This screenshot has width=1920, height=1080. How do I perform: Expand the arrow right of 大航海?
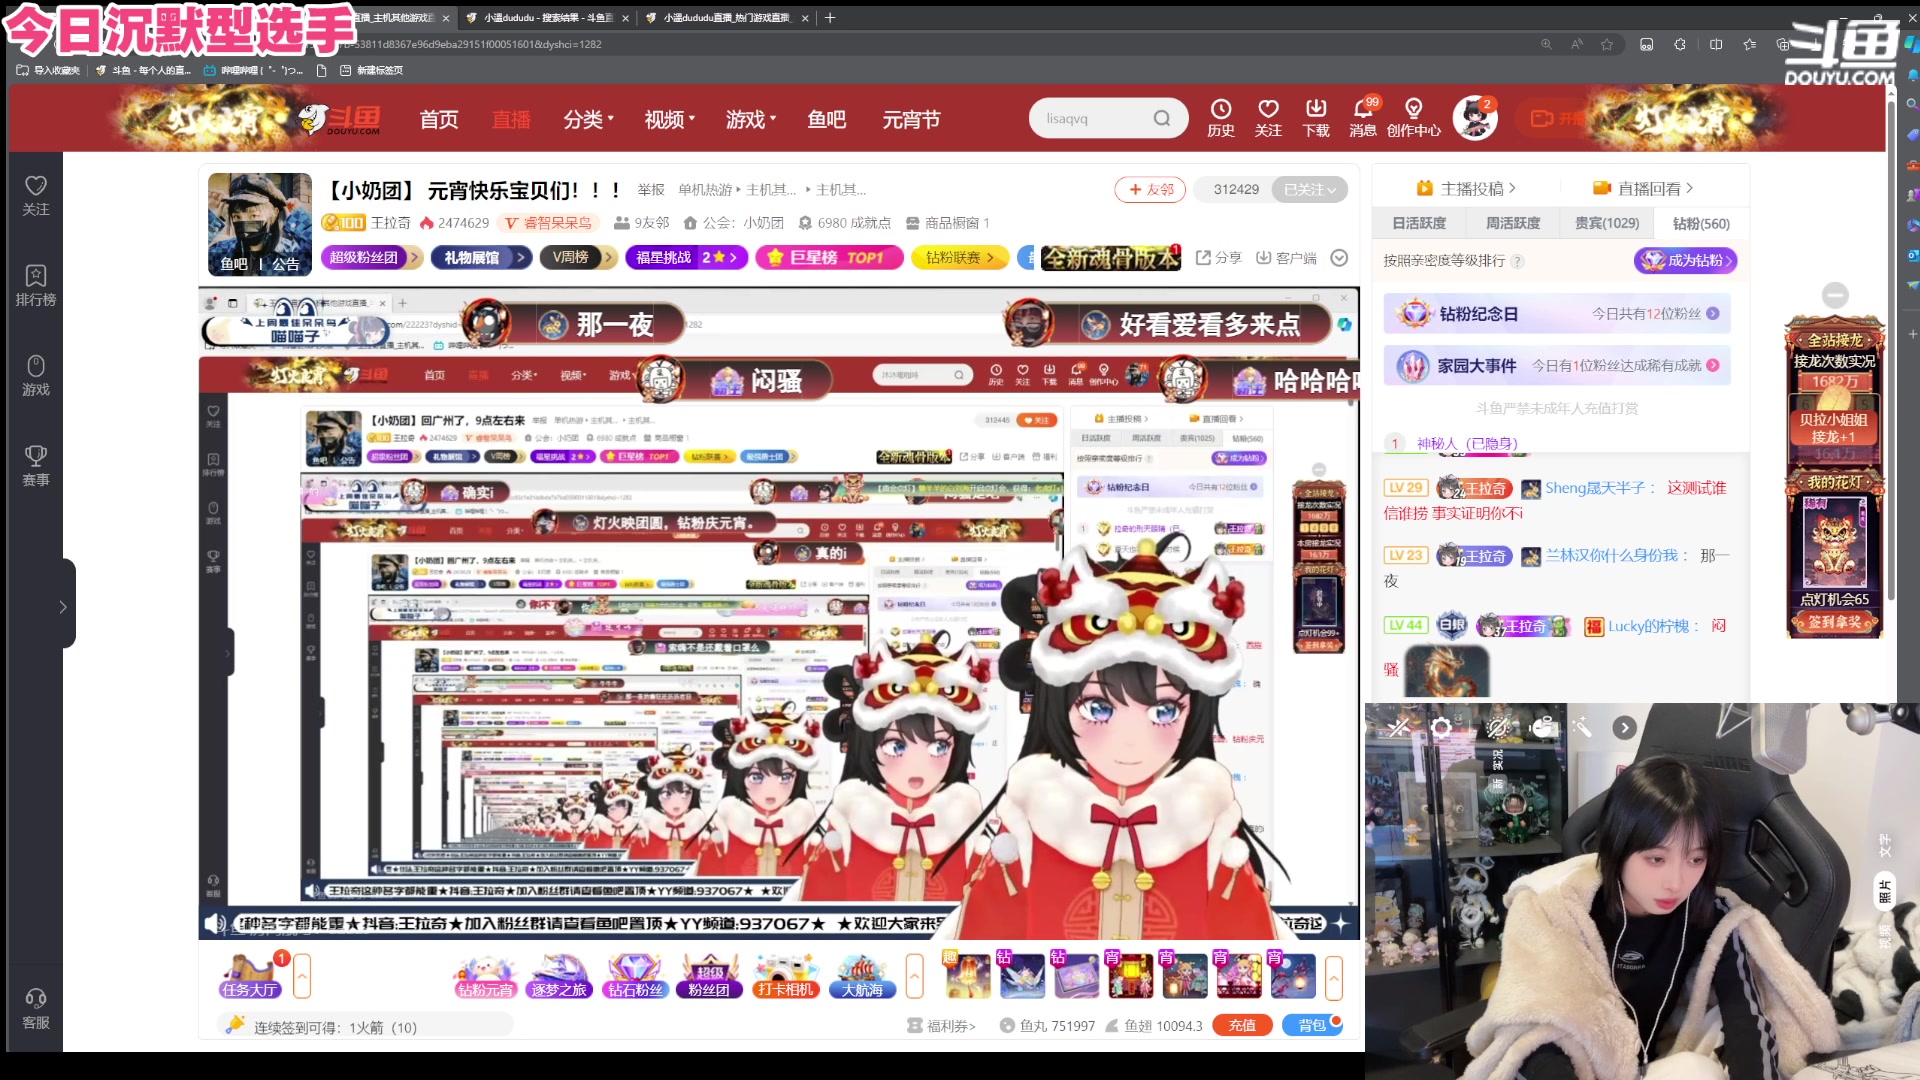(914, 976)
